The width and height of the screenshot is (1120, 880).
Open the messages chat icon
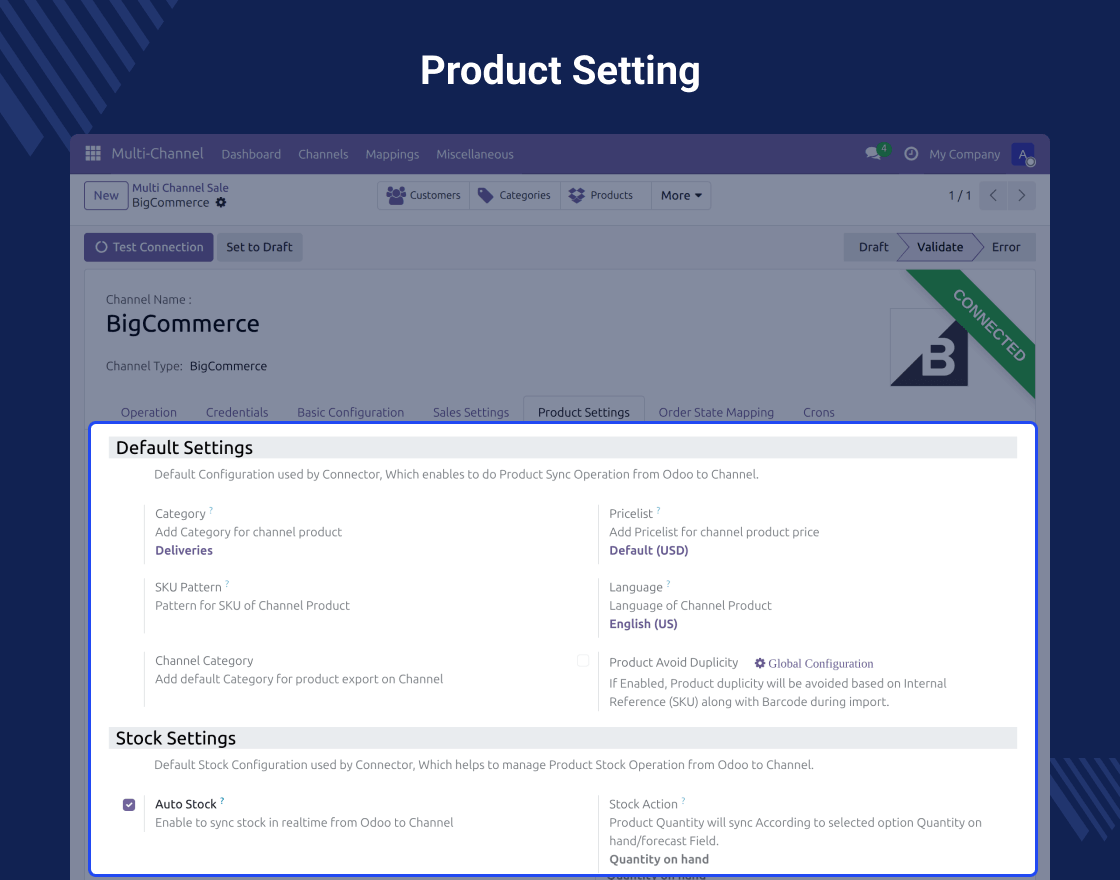click(x=873, y=154)
